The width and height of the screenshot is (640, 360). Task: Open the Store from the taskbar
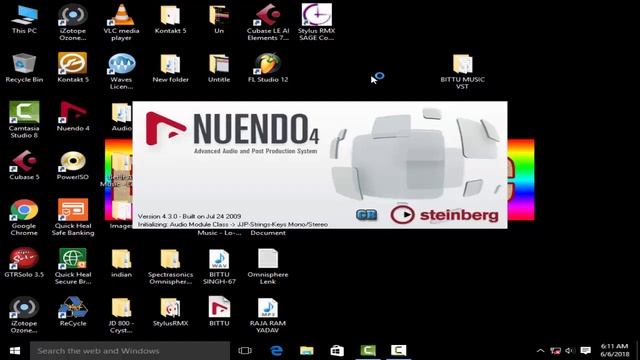point(337,351)
